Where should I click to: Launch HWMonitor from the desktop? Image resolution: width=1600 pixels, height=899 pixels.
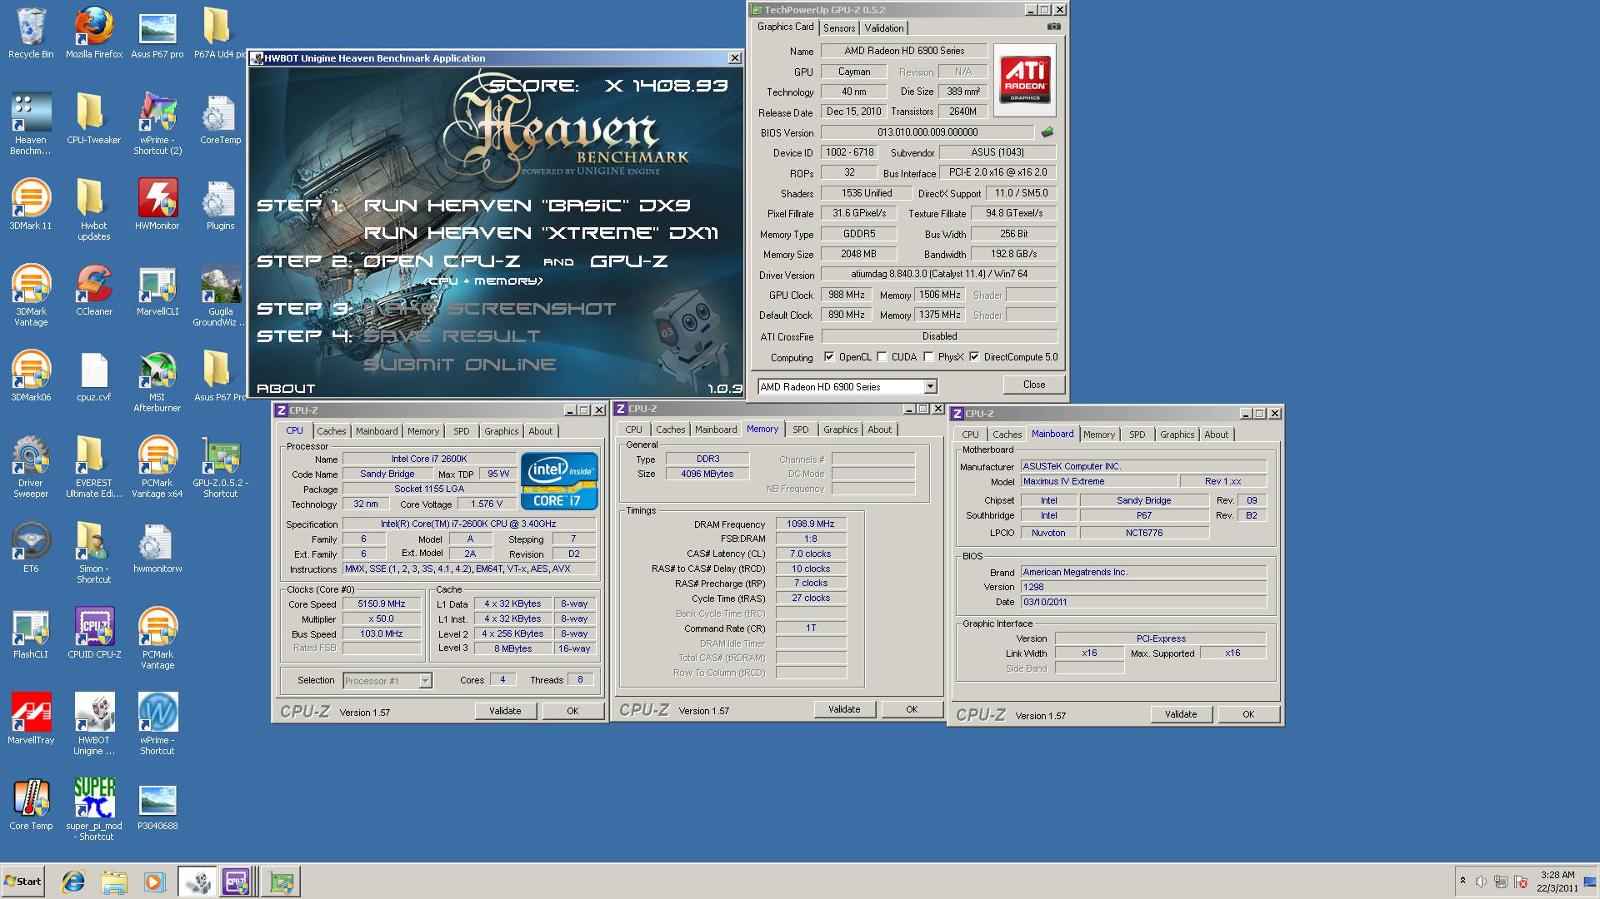tap(157, 205)
